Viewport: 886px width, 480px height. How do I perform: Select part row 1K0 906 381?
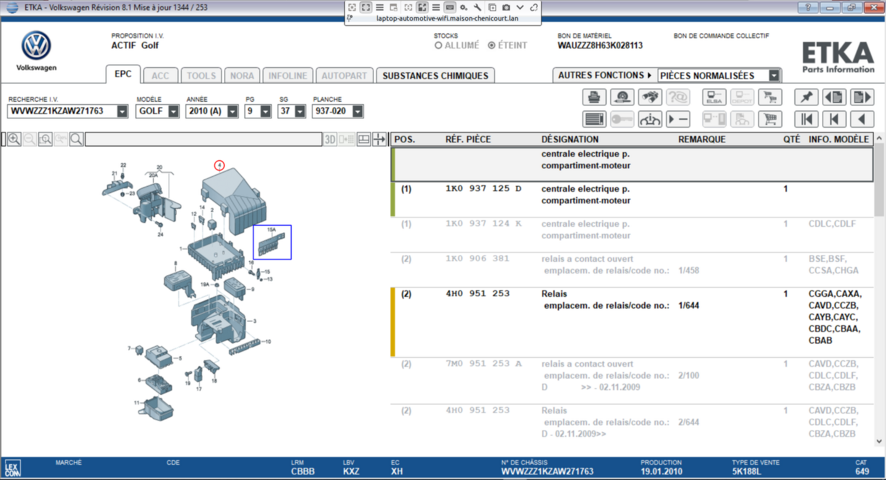coord(632,270)
